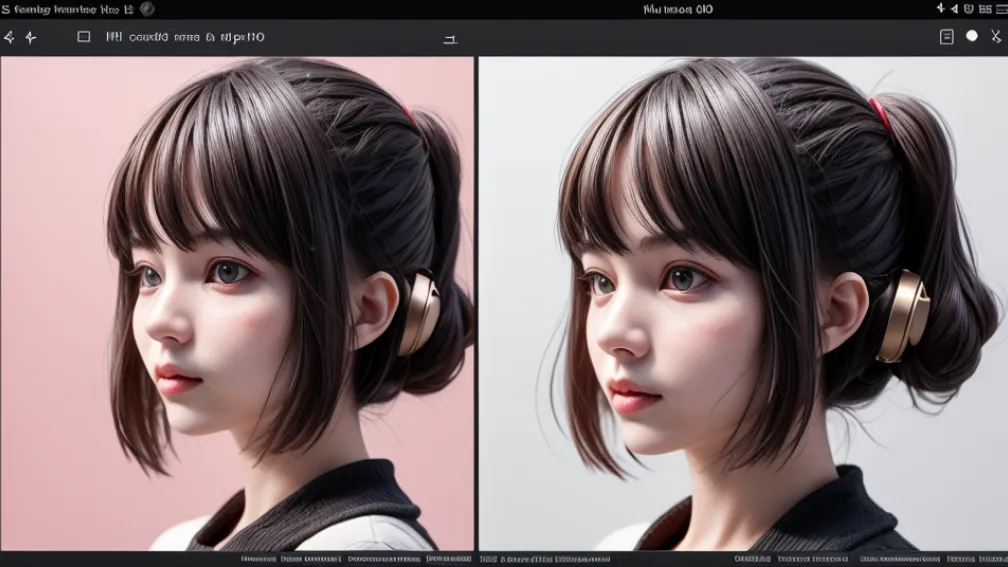Click the first sparkle icon in the toolbar

[9, 37]
